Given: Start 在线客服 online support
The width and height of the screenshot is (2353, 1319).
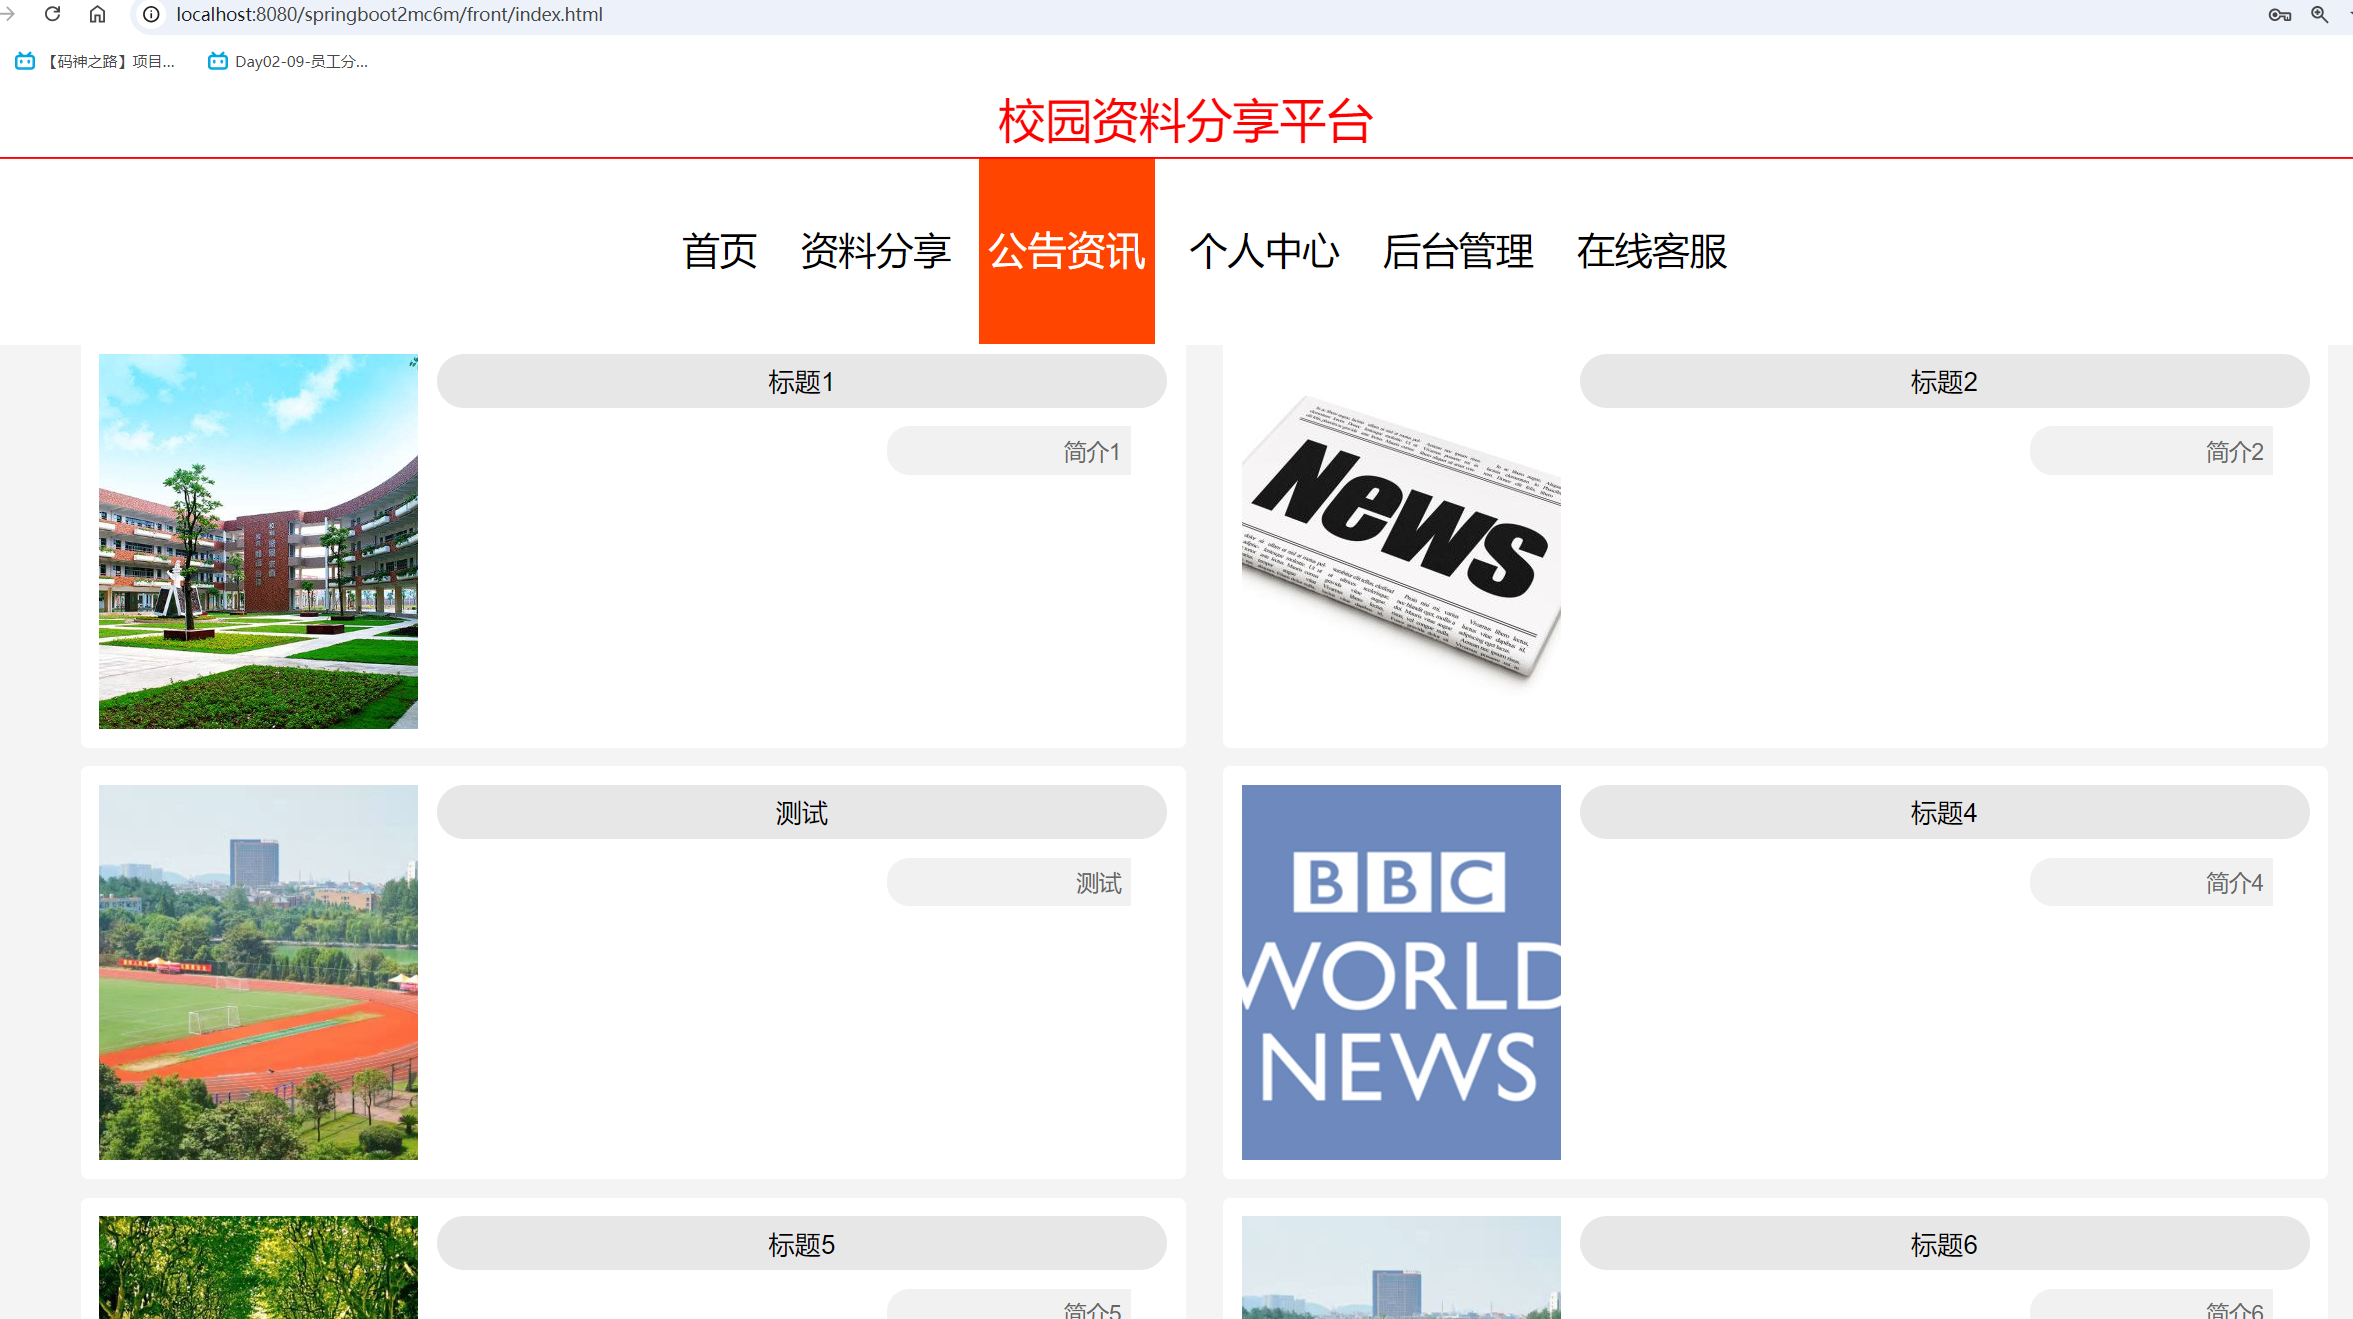Looking at the screenshot, I should click(x=1651, y=252).
